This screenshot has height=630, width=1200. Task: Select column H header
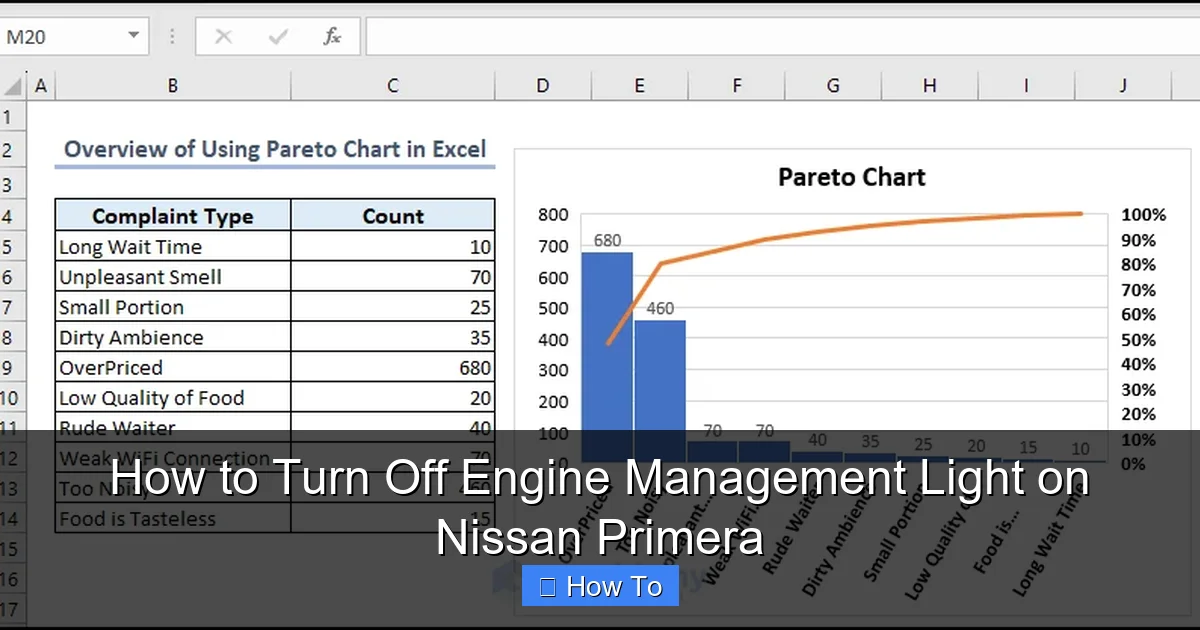(930, 86)
